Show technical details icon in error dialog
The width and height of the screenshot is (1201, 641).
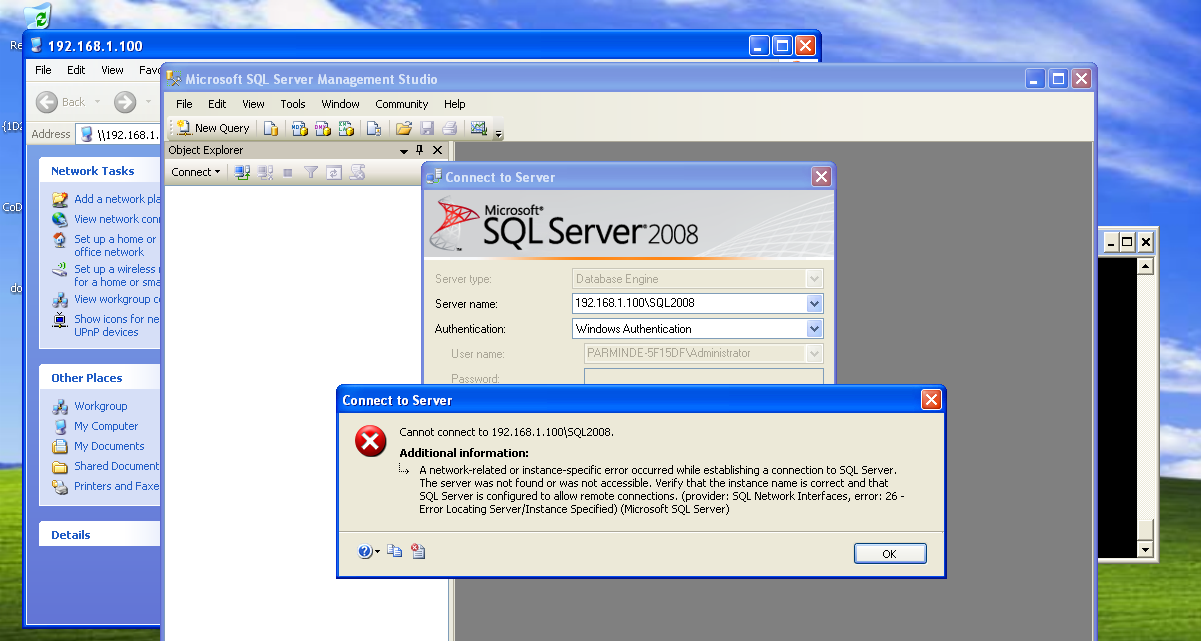coord(418,551)
